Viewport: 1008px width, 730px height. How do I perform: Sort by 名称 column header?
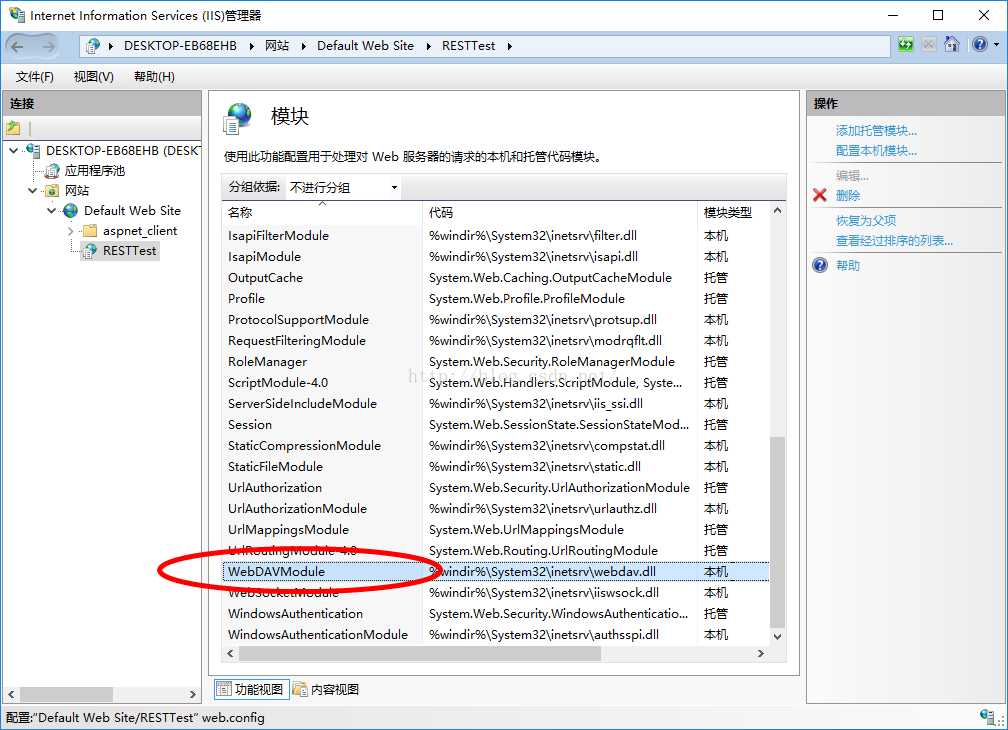[322, 212]
